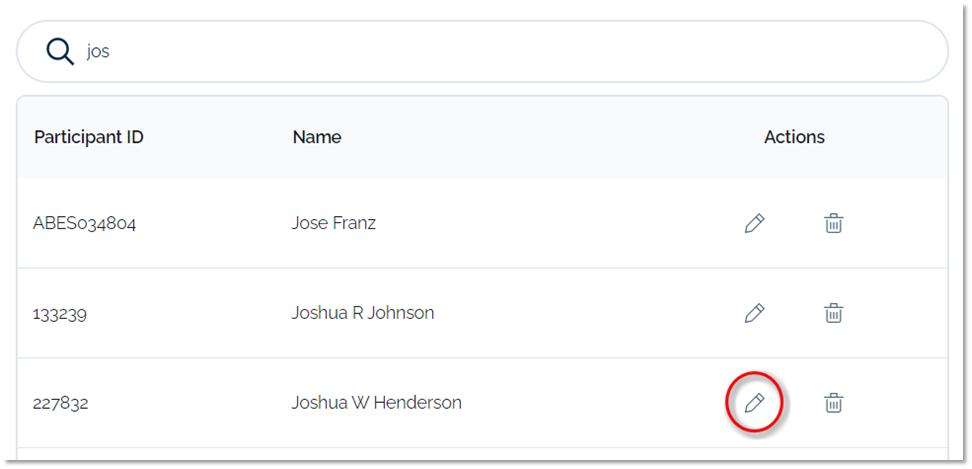
Task: Delete the participant with ID 133239
Action: pyautogui.click(x=833, y=313)
